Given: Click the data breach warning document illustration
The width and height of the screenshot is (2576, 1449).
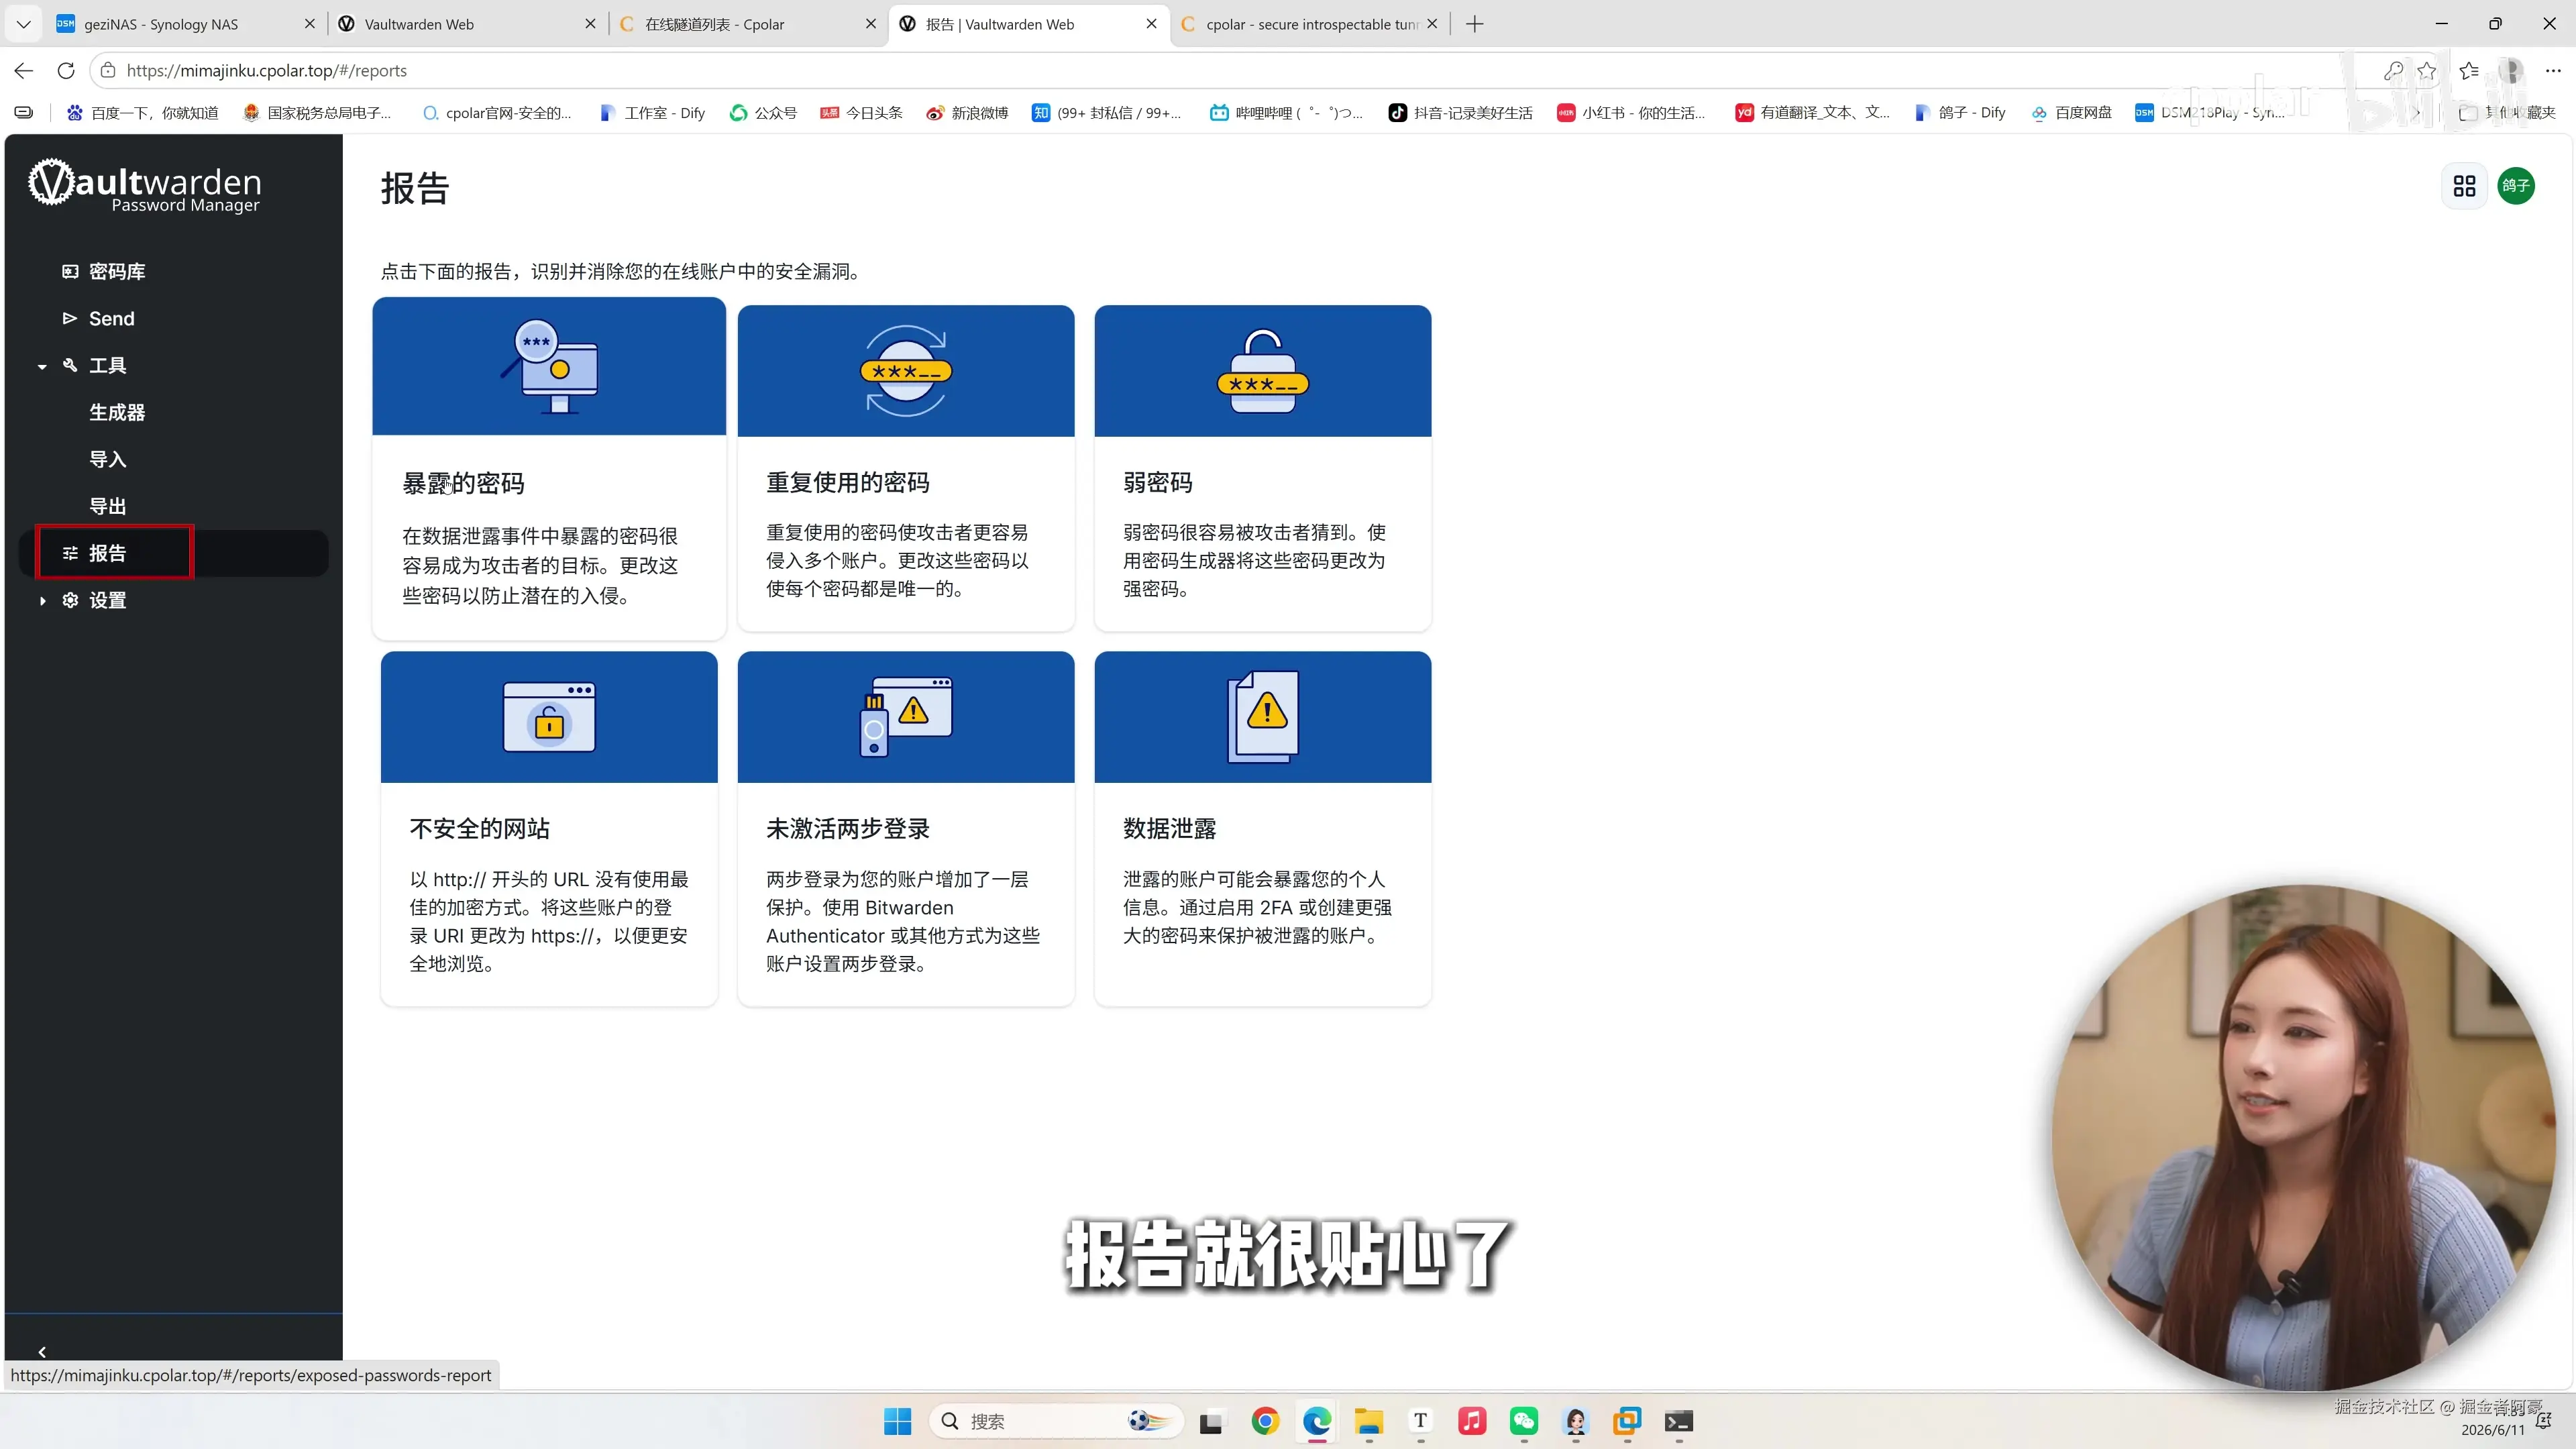Looking at the screenshot, I should tap(1263, 717).
